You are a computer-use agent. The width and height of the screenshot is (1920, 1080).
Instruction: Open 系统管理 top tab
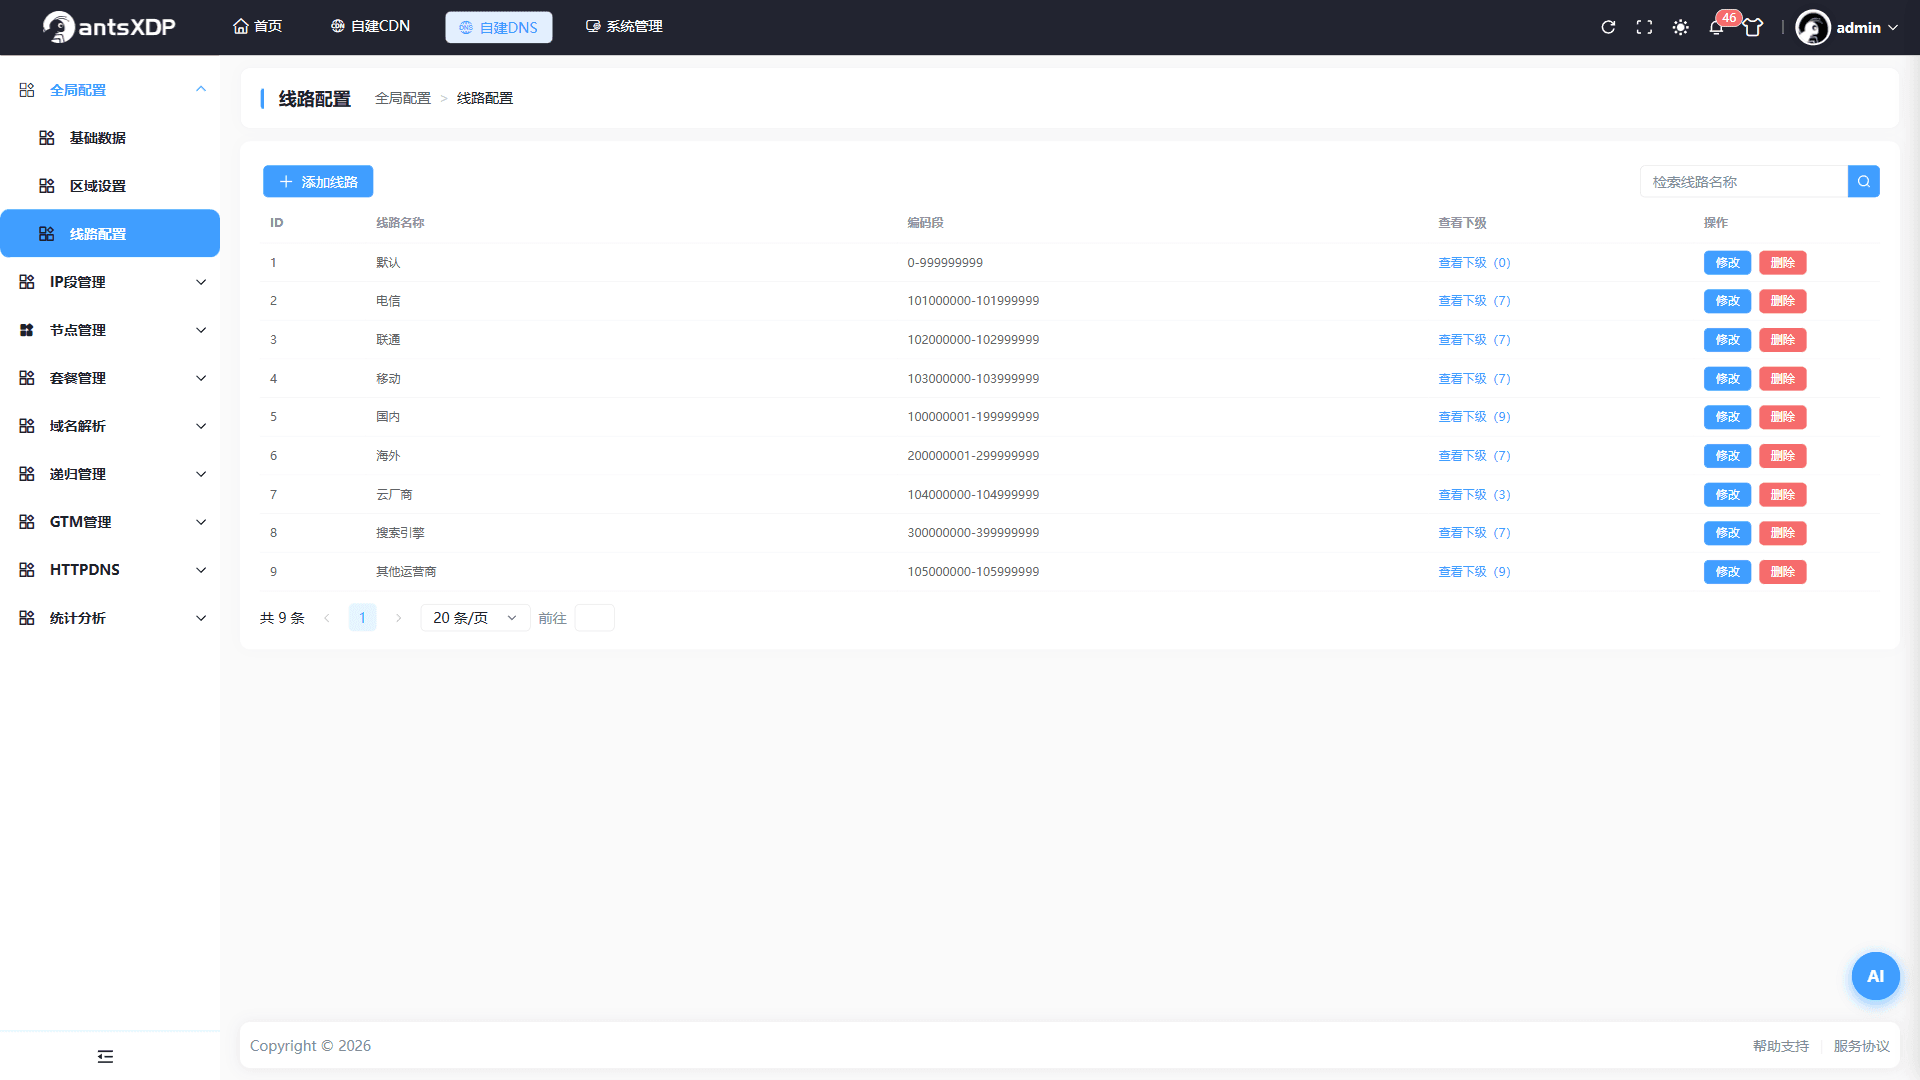[x=624, y=26]
